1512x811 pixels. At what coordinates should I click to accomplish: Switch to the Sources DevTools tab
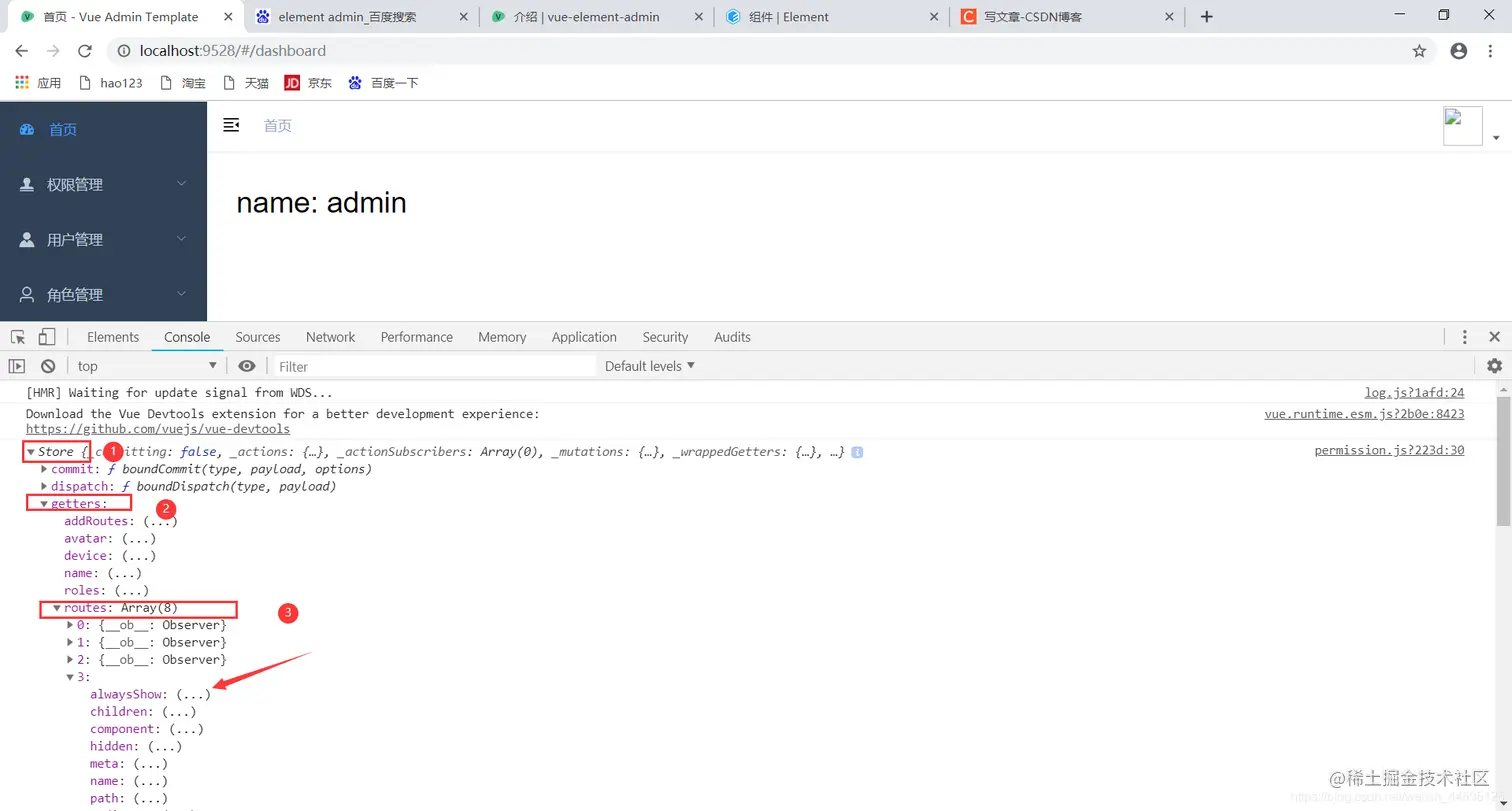[x=258, y=337]
